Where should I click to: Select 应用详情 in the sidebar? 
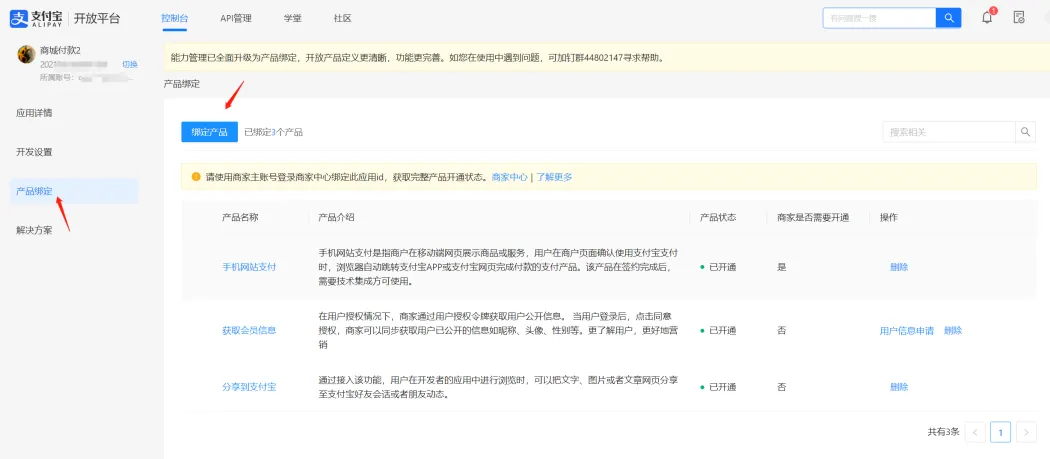pos(34,113)
